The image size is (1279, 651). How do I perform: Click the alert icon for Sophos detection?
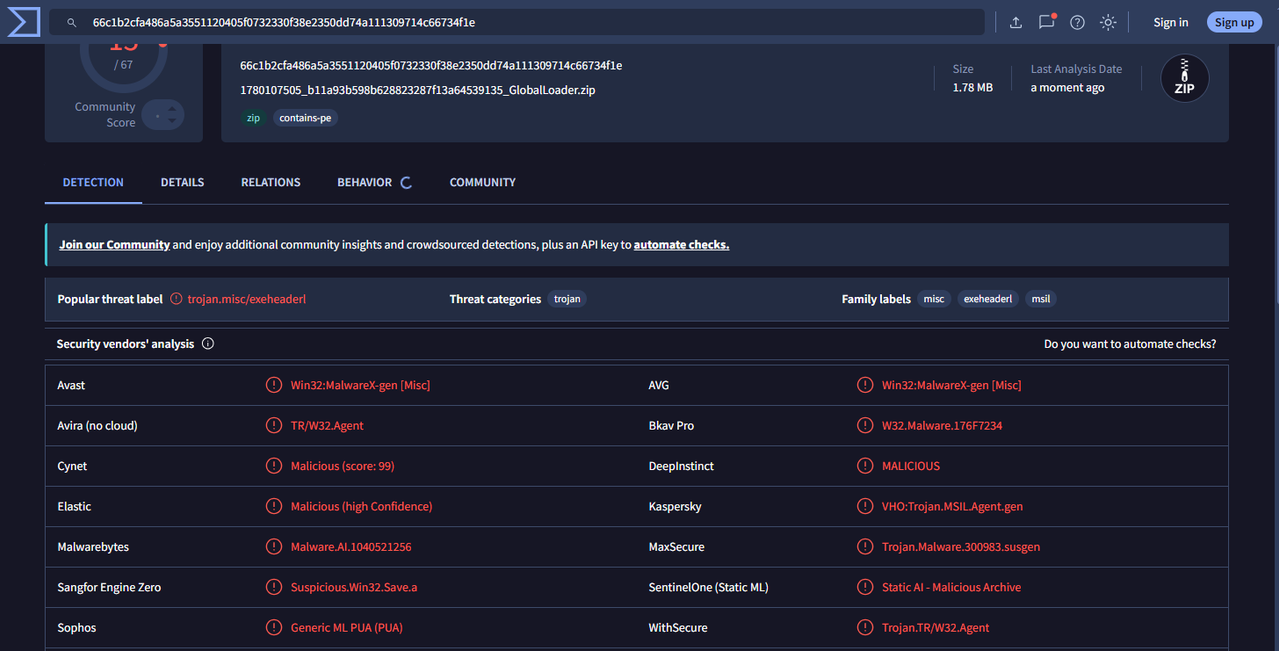coord(274,628)
